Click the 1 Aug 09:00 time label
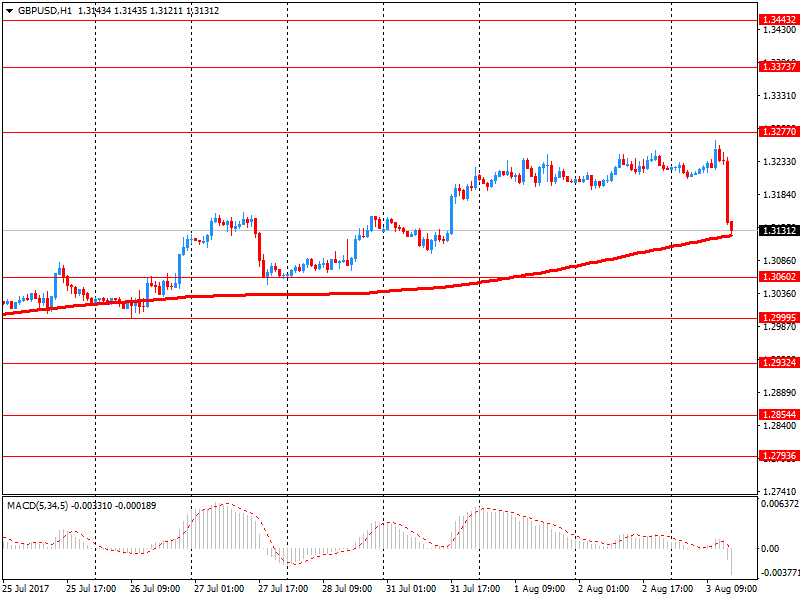 539,589
